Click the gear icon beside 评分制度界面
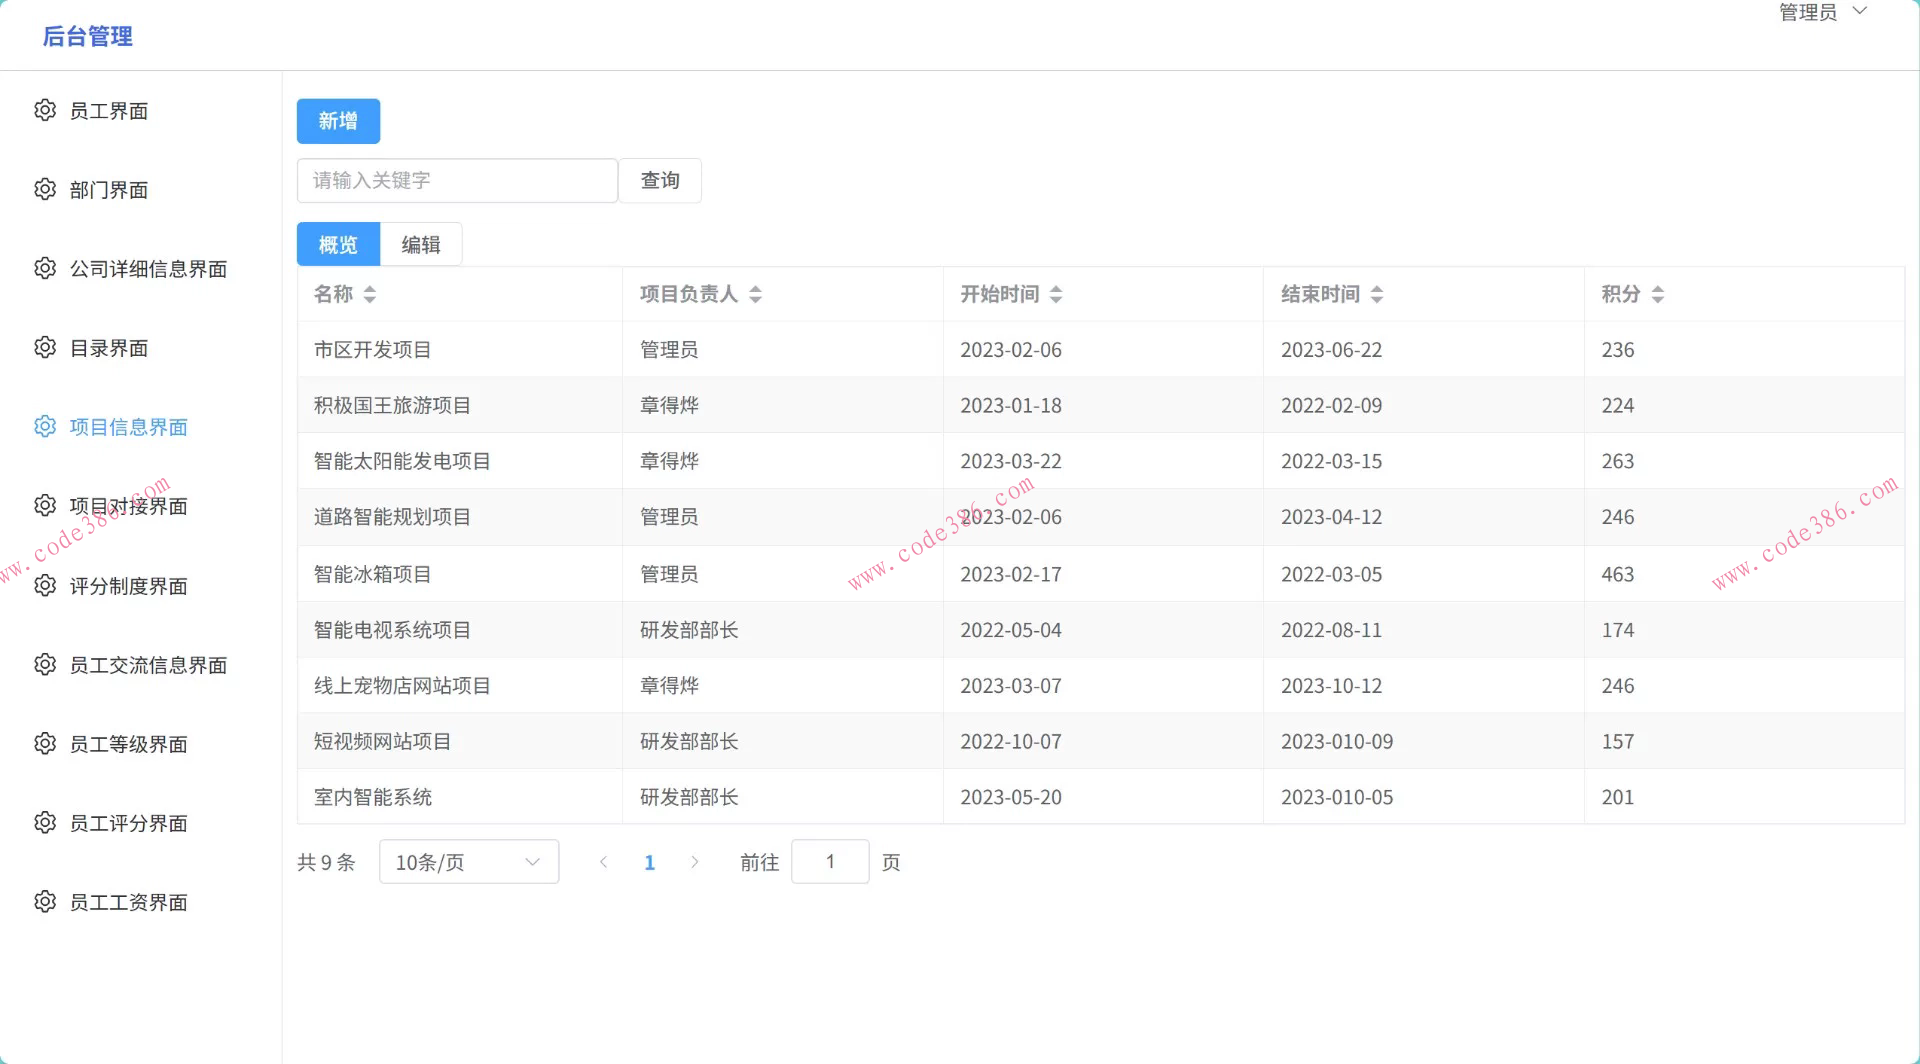The width and height of the screenshot is (1920, 1064). coord(45,585)
